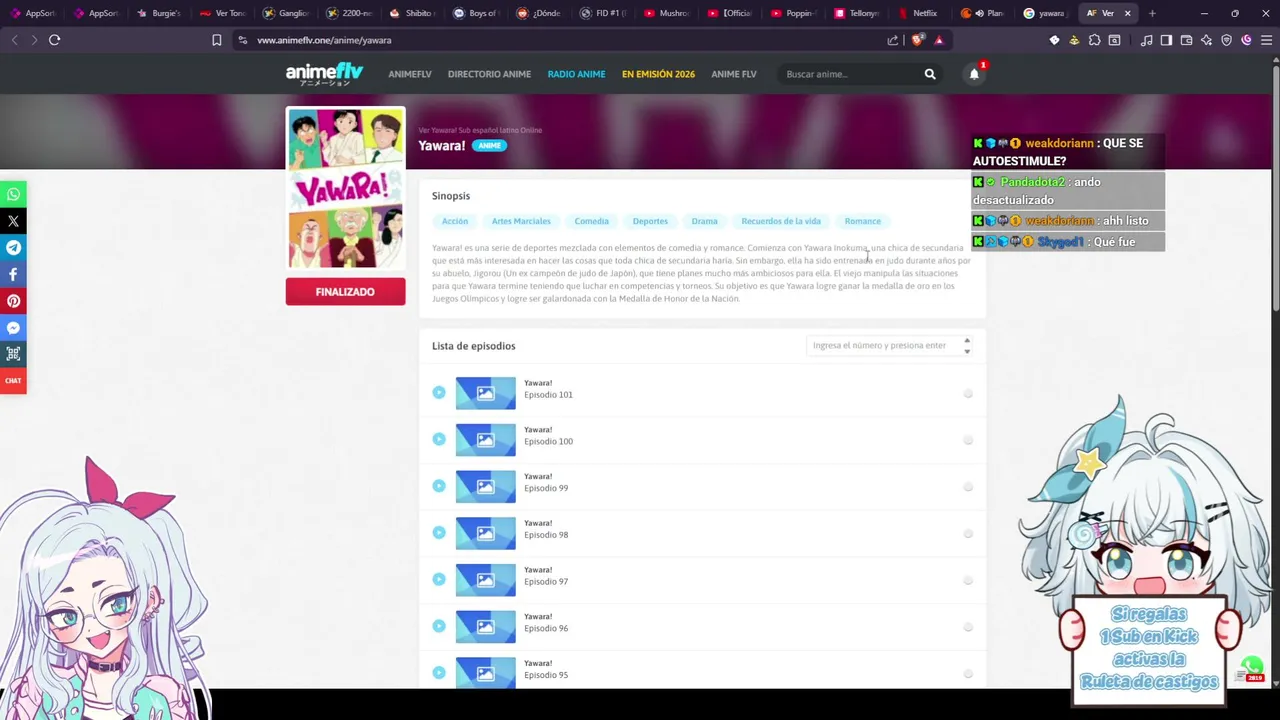Click the AnimeFLV logo

[x=324, y=74]
